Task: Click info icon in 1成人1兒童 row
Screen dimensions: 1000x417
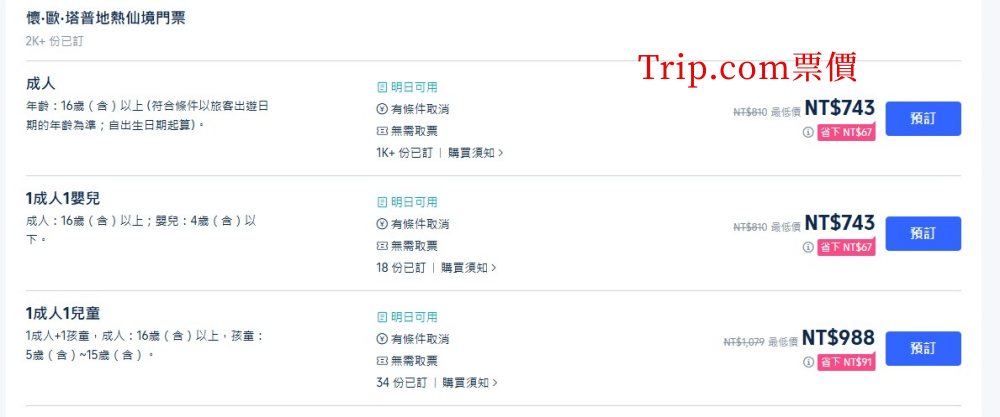Action: (x=807, y=362)
